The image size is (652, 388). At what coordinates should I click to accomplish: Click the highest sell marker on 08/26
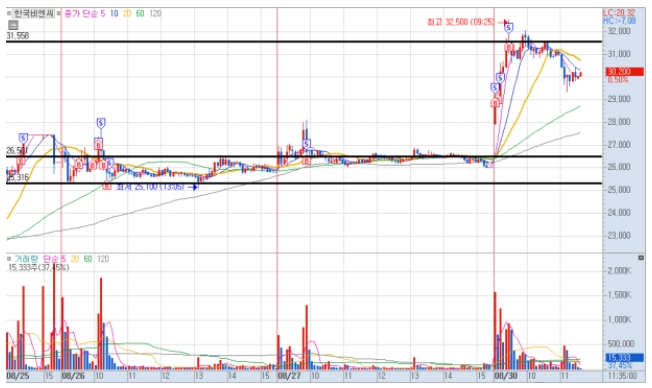pos(101,123)
